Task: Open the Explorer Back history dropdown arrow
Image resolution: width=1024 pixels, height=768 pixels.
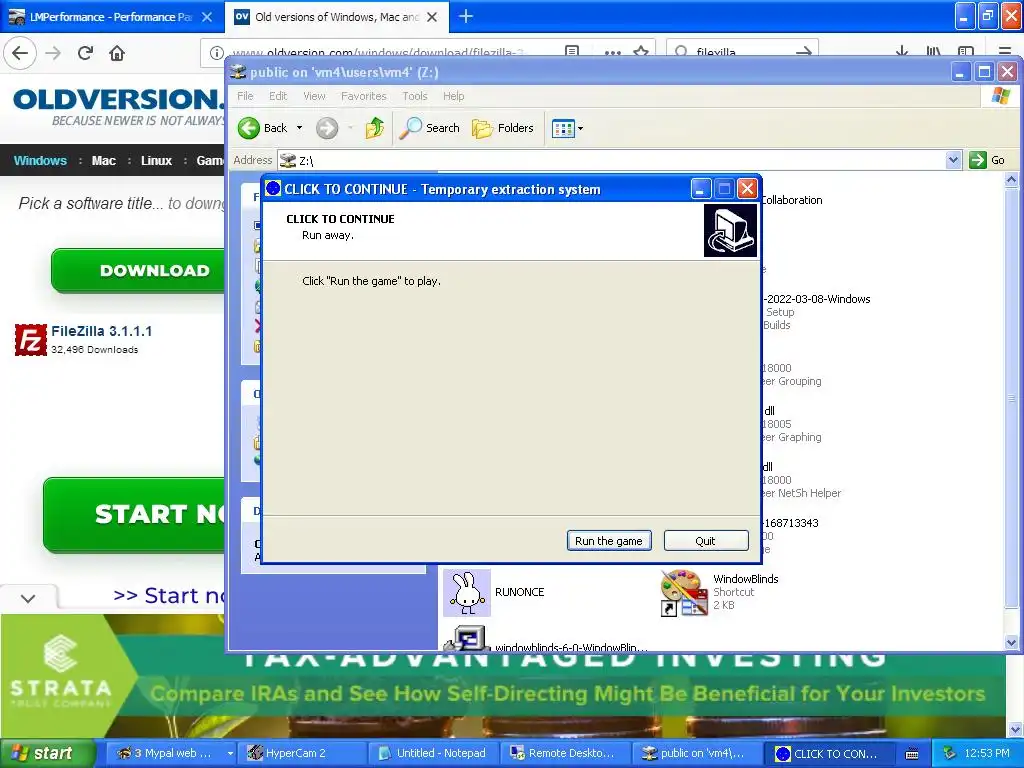Action: 300,128
